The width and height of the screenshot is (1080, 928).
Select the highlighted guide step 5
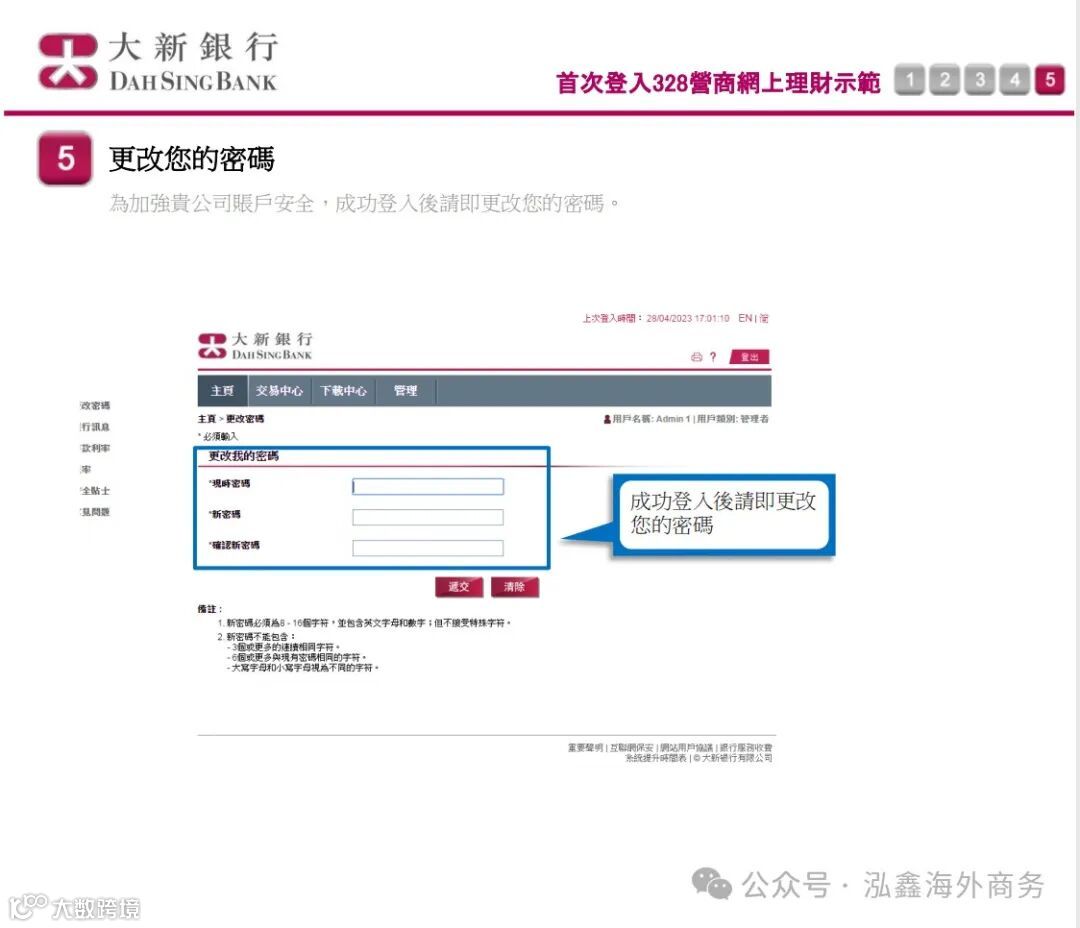click(x=1050, y=80)
